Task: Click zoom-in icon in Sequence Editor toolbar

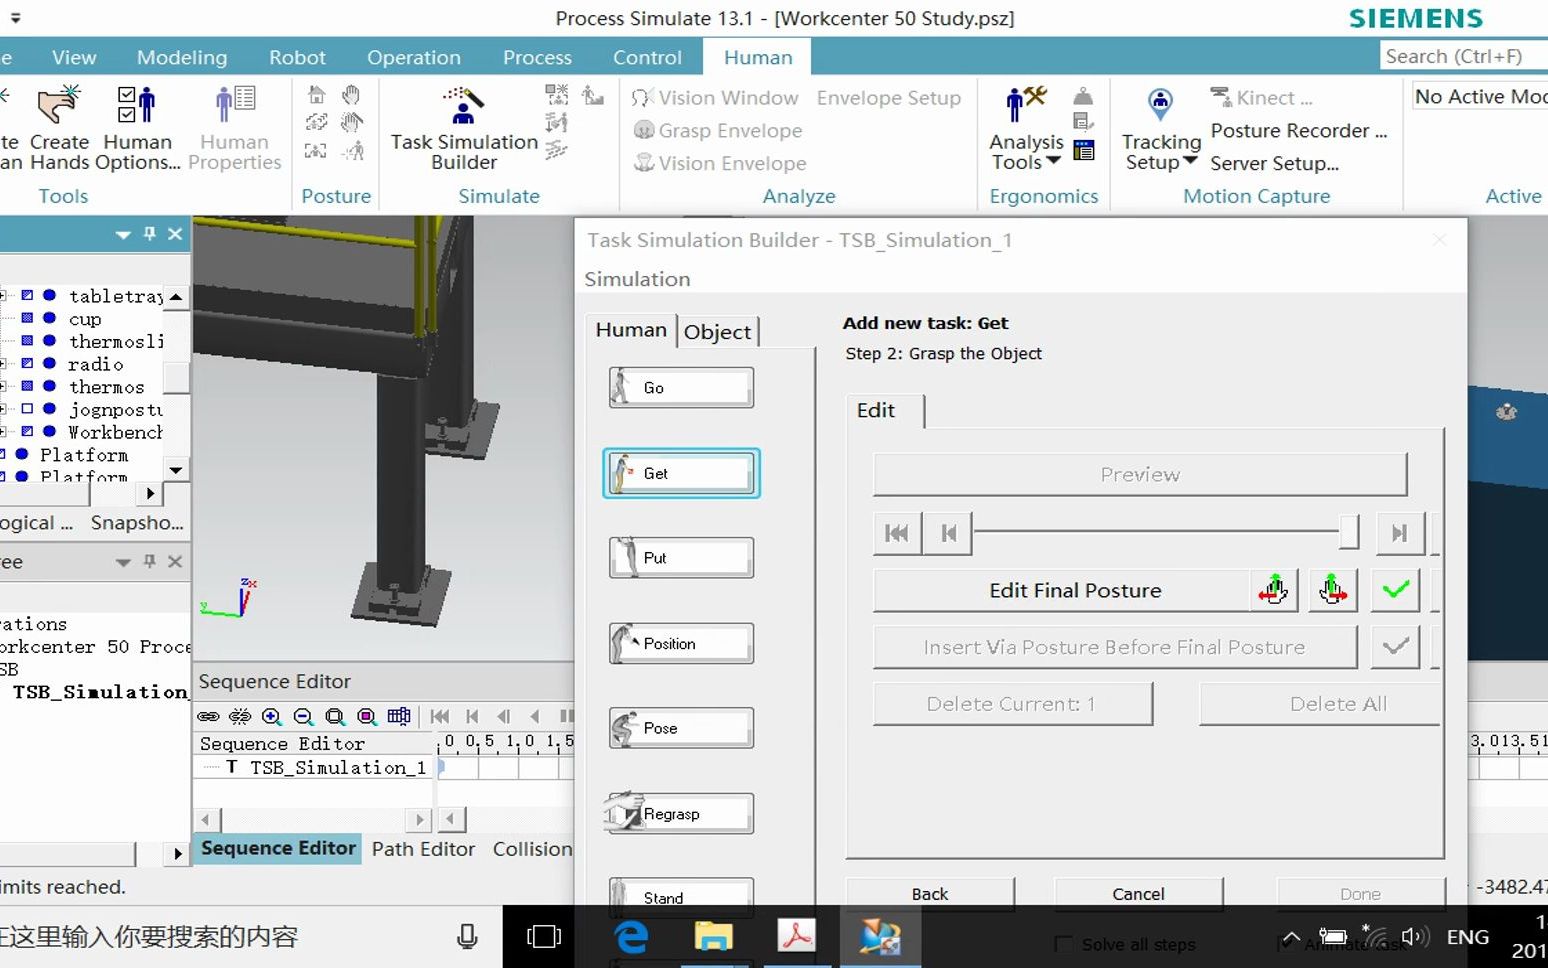Action: coord(270,716)
